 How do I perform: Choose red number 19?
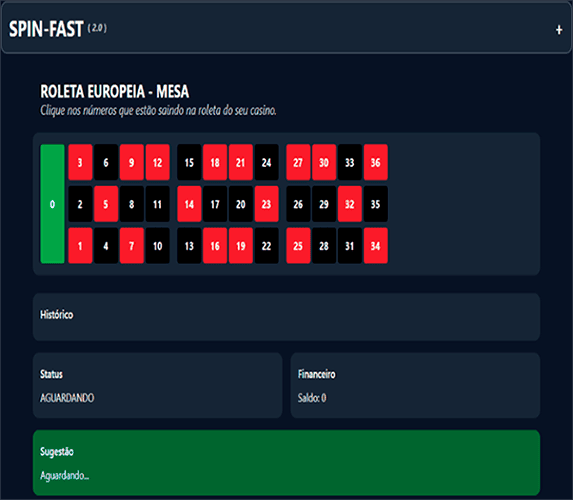240,246
